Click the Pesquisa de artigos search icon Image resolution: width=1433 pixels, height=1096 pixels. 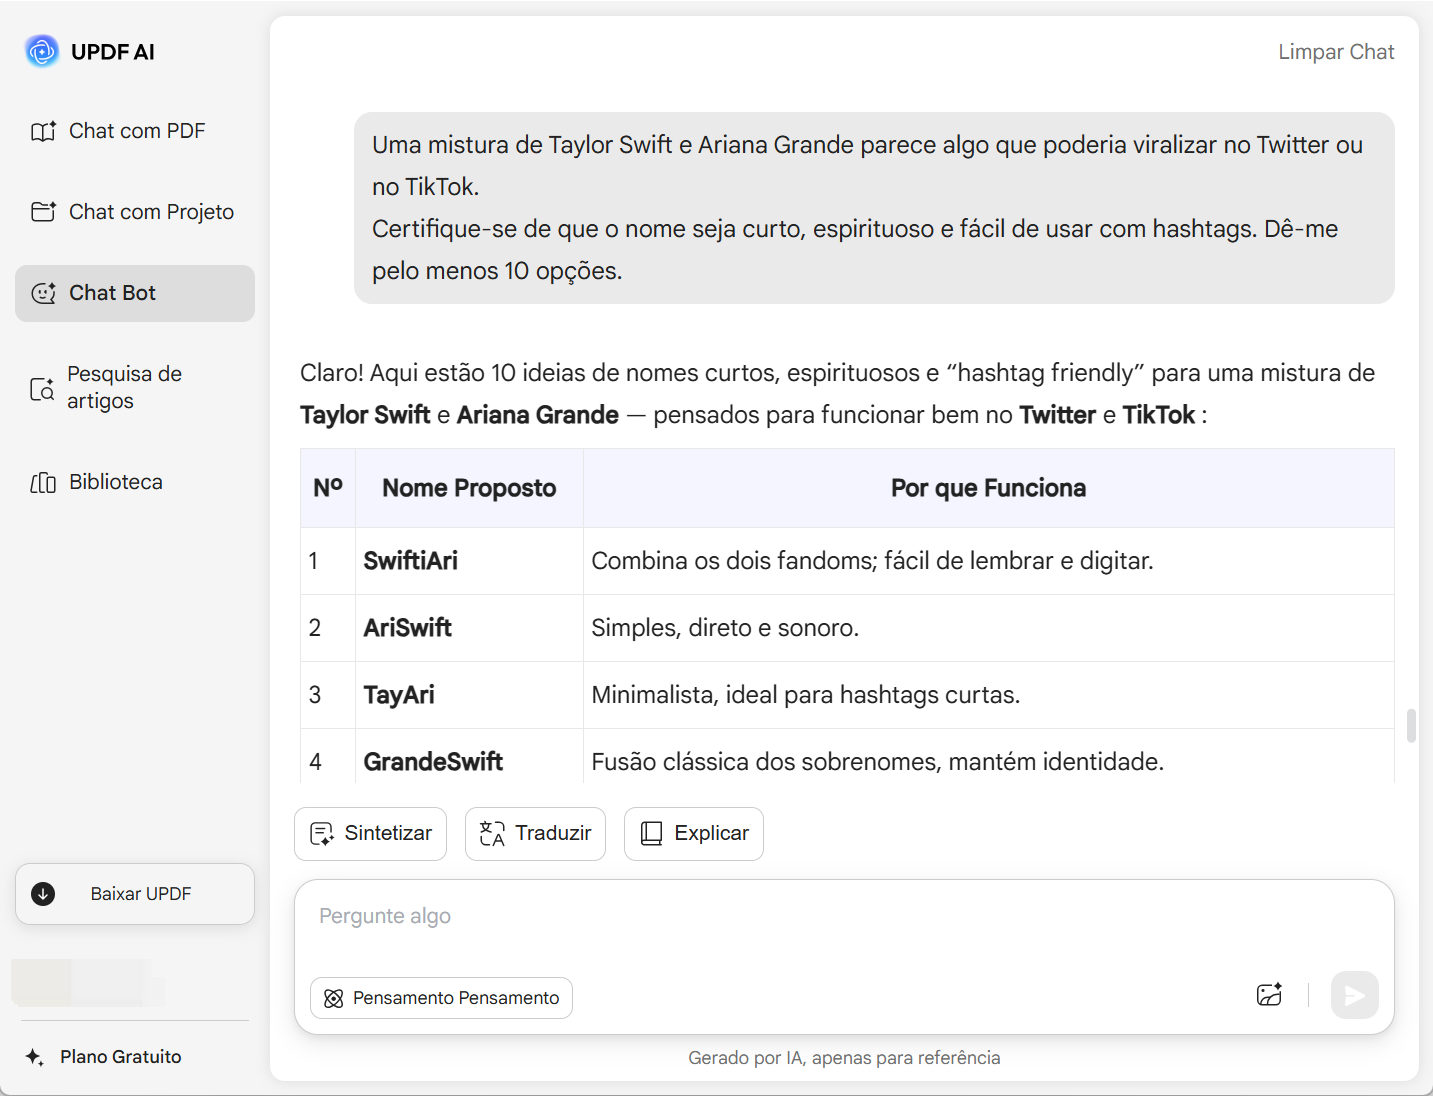coord(42,388)
